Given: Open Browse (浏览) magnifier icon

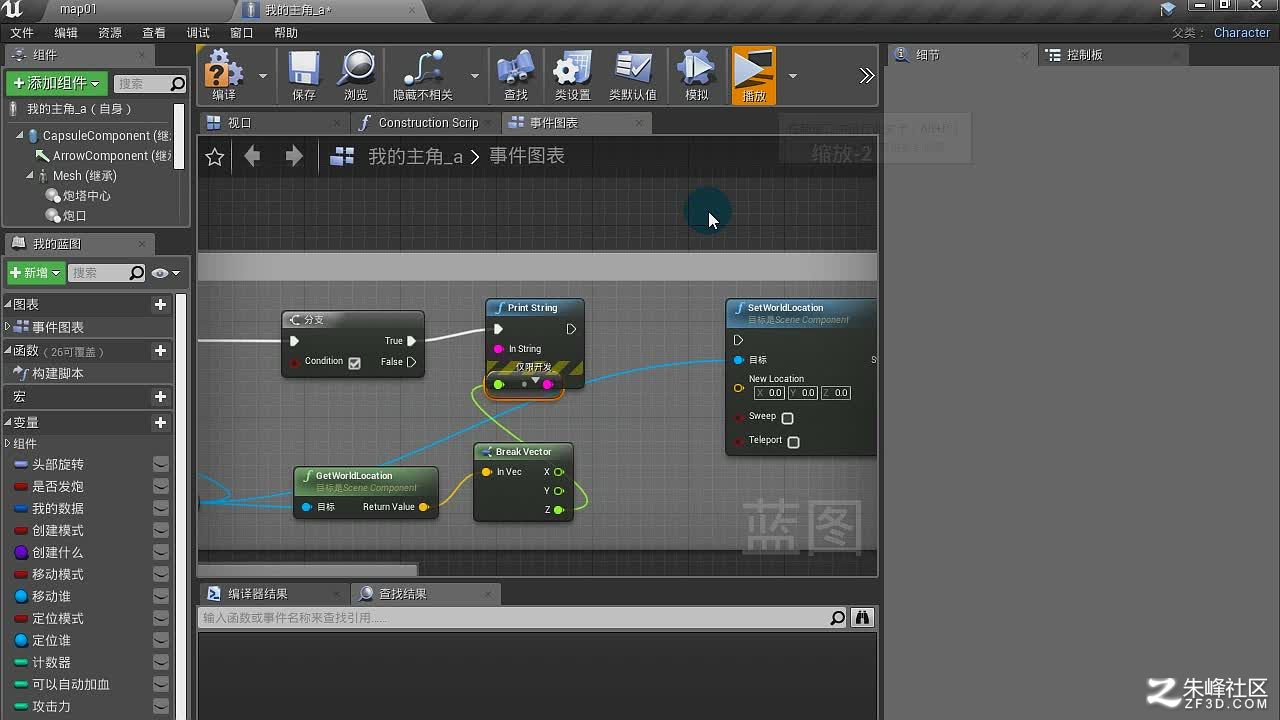Looking at the screenshot, I should [356, 70].
